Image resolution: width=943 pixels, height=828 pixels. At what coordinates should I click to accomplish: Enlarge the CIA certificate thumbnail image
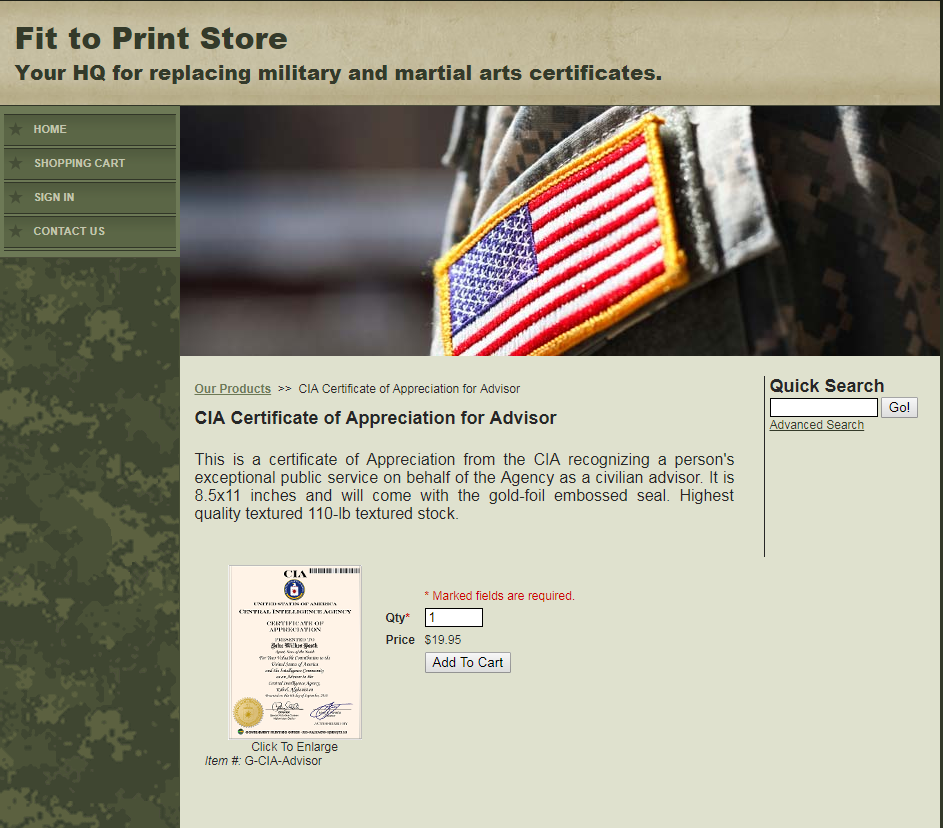pyautogui.click(x=295, y=652)
